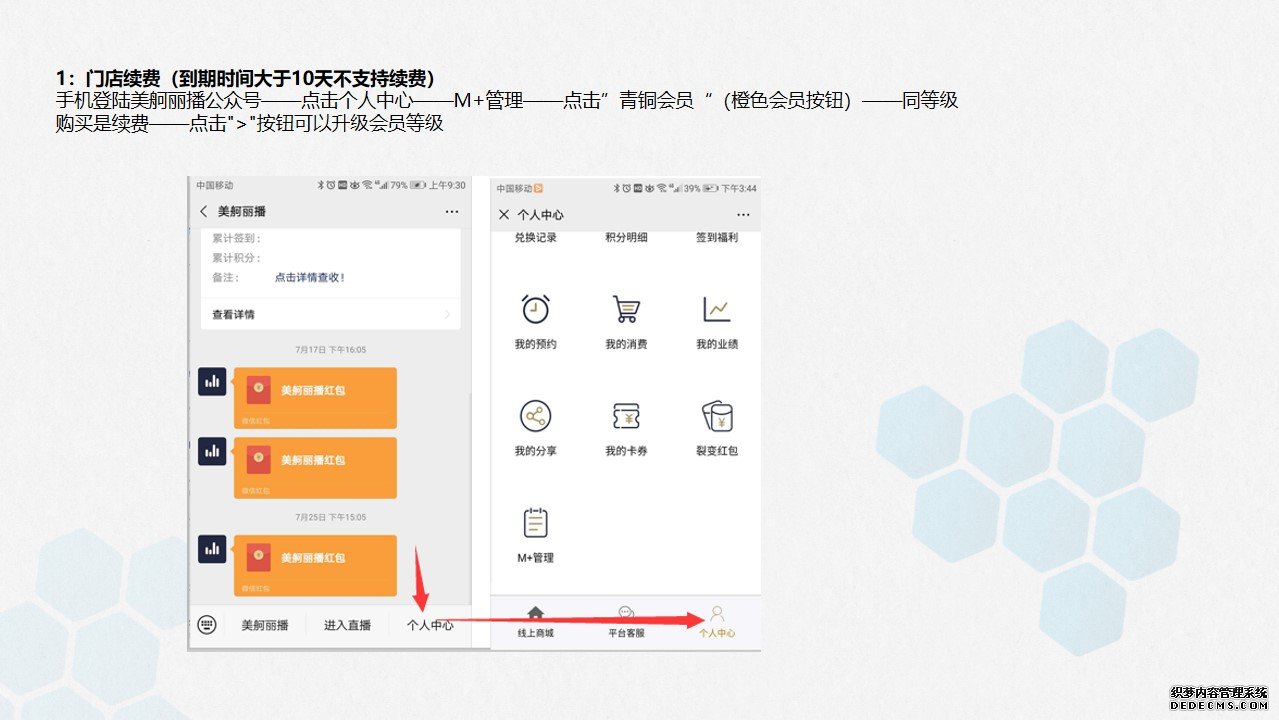Click 中国移动 carrier text in left phone
Screen dimensions: 1279x720
214,186
